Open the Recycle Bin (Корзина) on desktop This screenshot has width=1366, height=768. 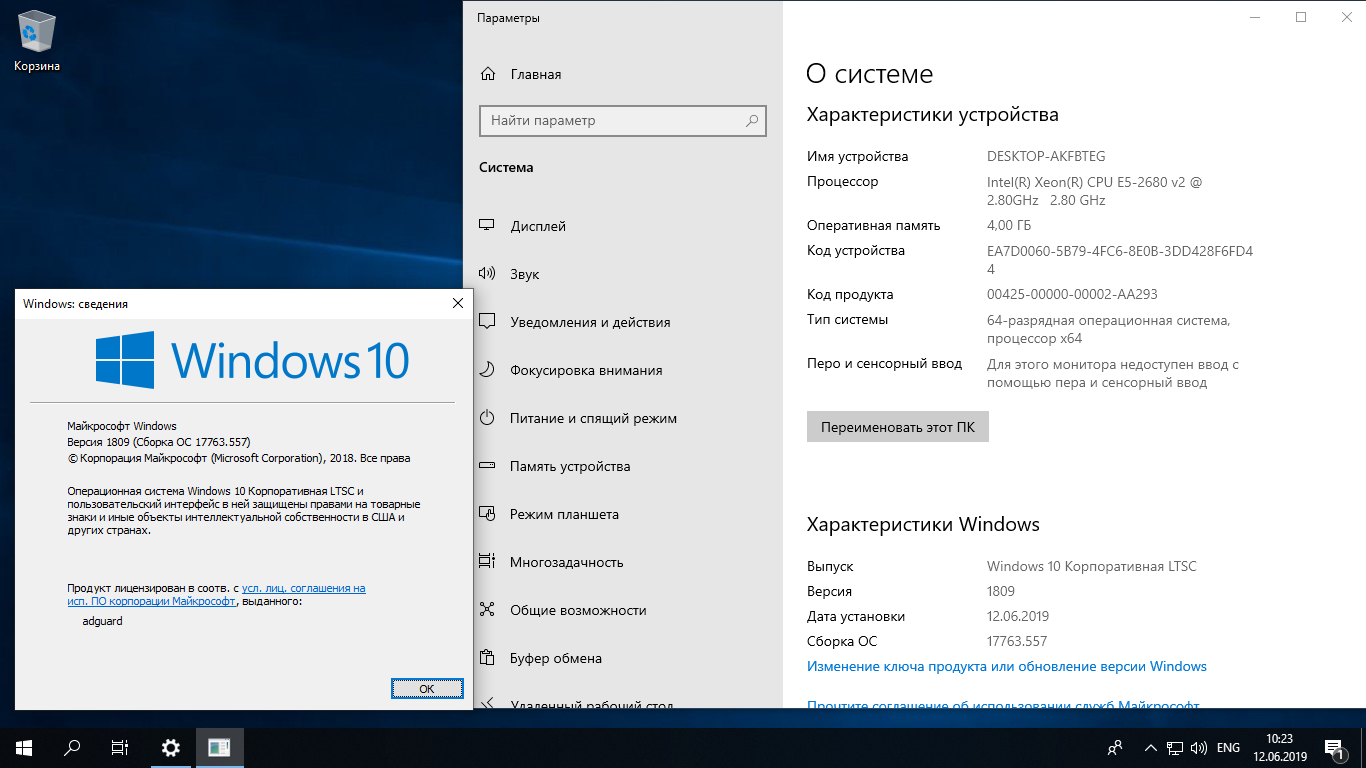[x=37, y=42]
